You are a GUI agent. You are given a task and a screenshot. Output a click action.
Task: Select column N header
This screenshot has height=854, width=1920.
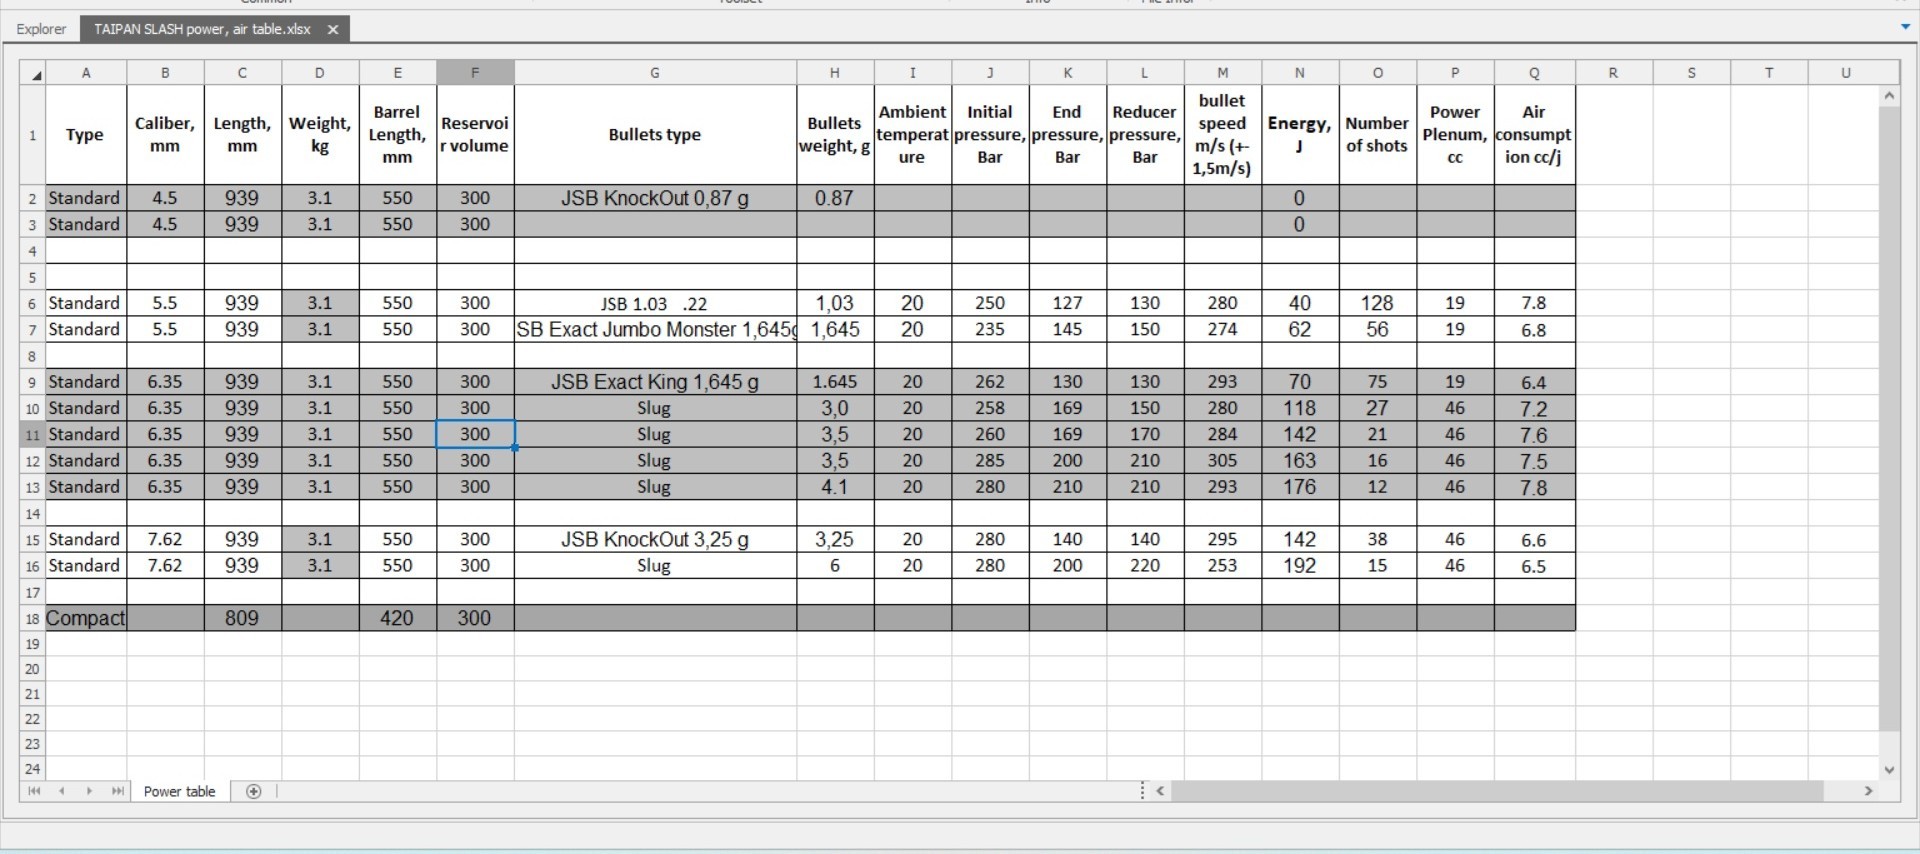point(1300,73)
